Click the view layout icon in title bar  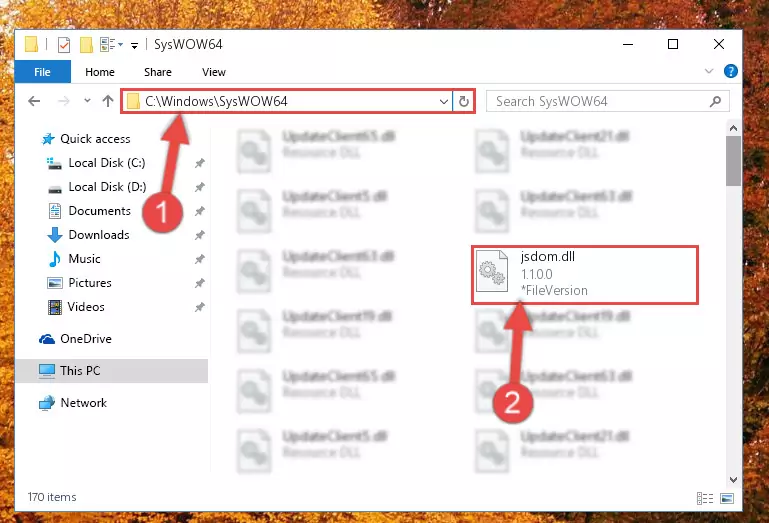(x=111, y=45)
